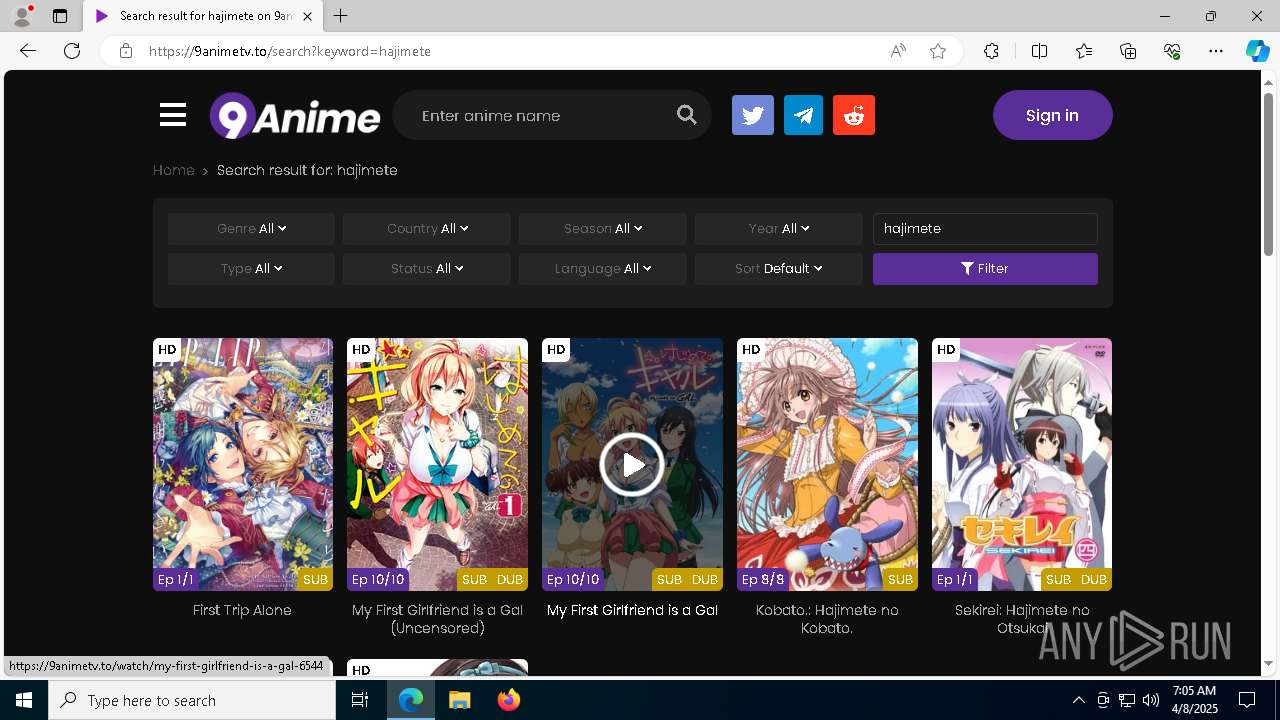Toggle Read aloud icon in address bar
Viewport: 1280px width, 720px height.
click(898, 51)
